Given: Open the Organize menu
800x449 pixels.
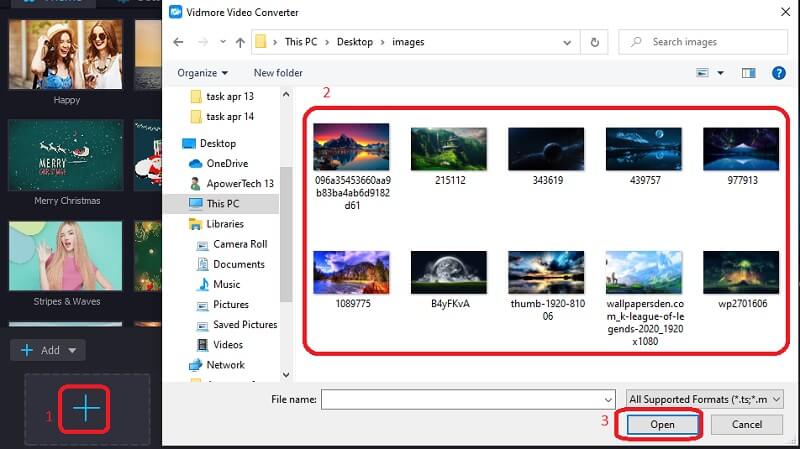Looking at the screenshot, I should 202,73.
